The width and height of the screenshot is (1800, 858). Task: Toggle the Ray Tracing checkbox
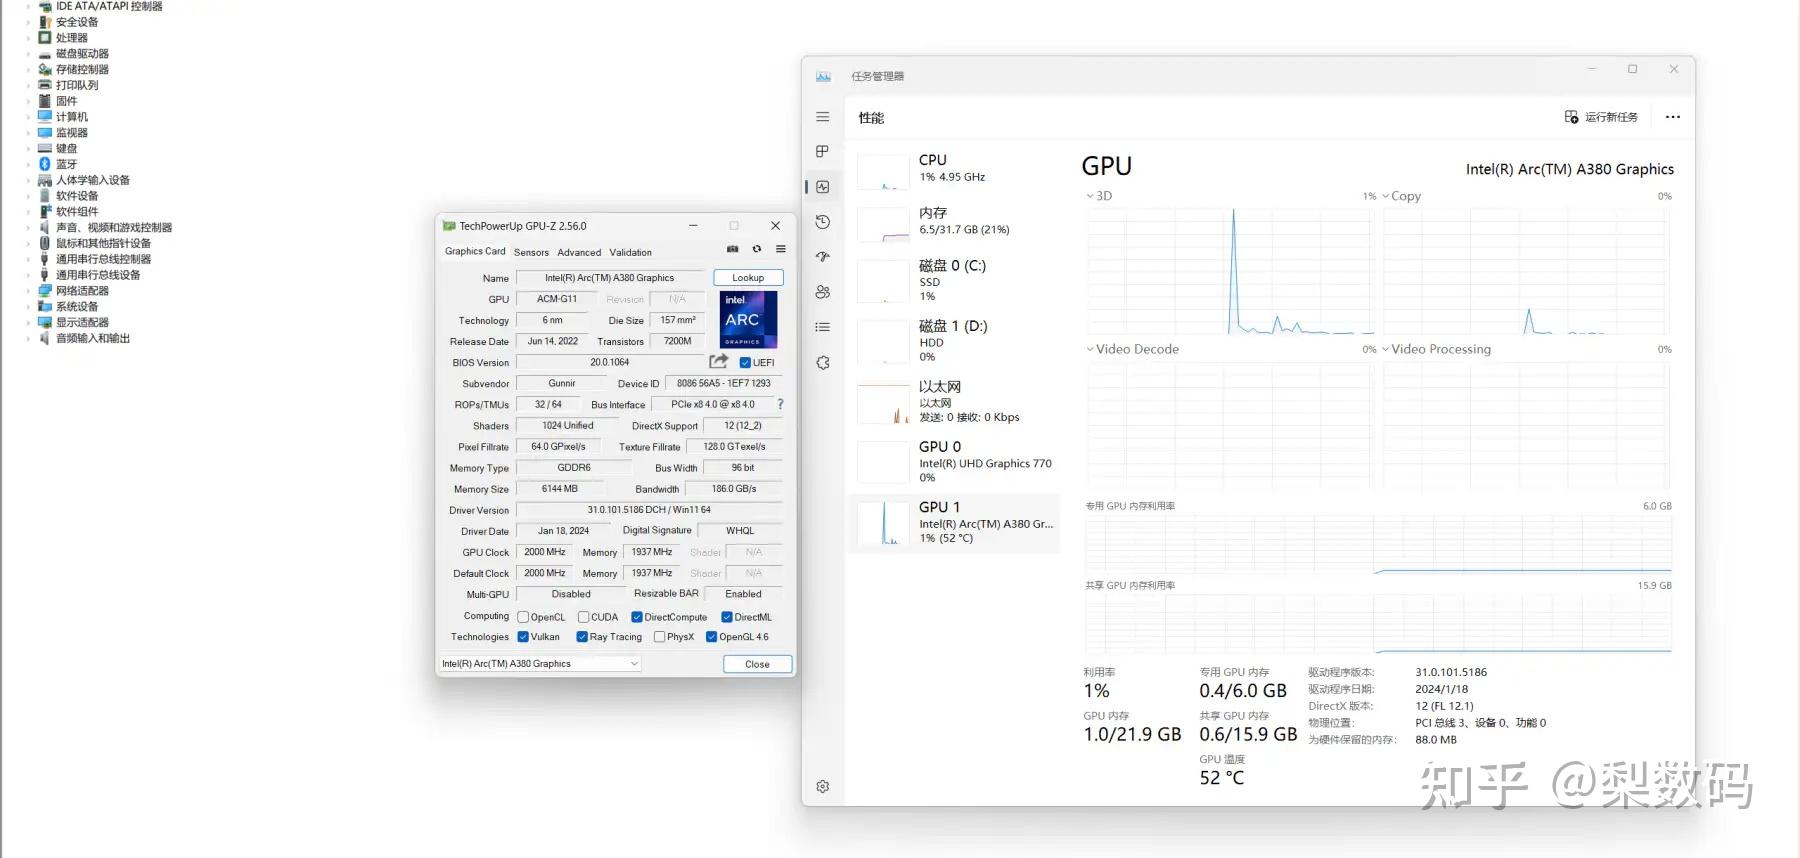582,637
